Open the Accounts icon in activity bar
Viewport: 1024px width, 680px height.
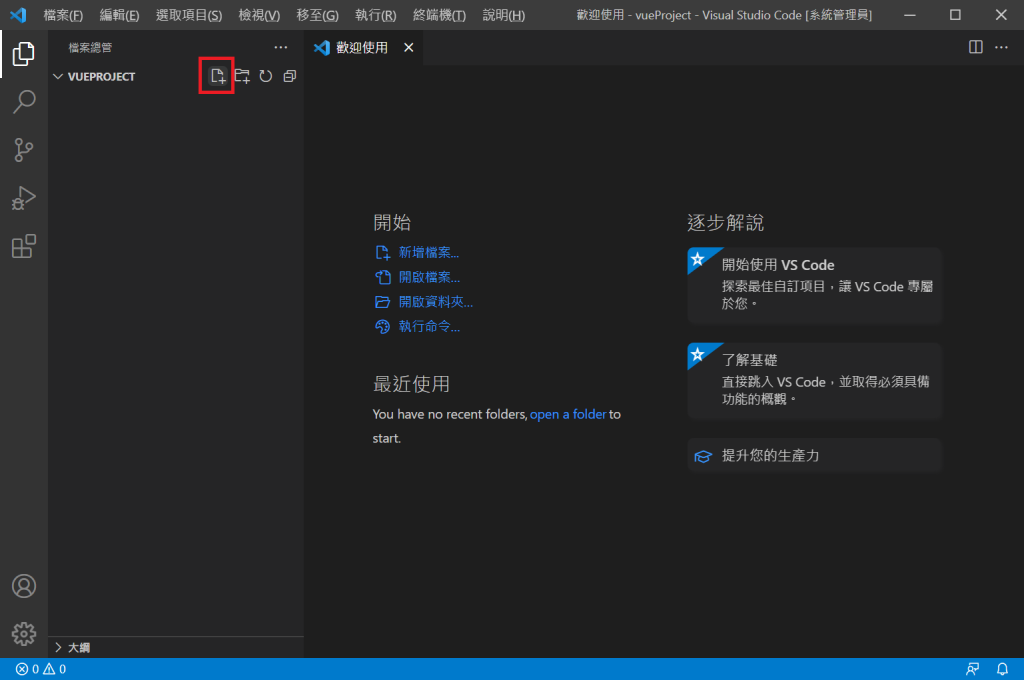point(24,586)
